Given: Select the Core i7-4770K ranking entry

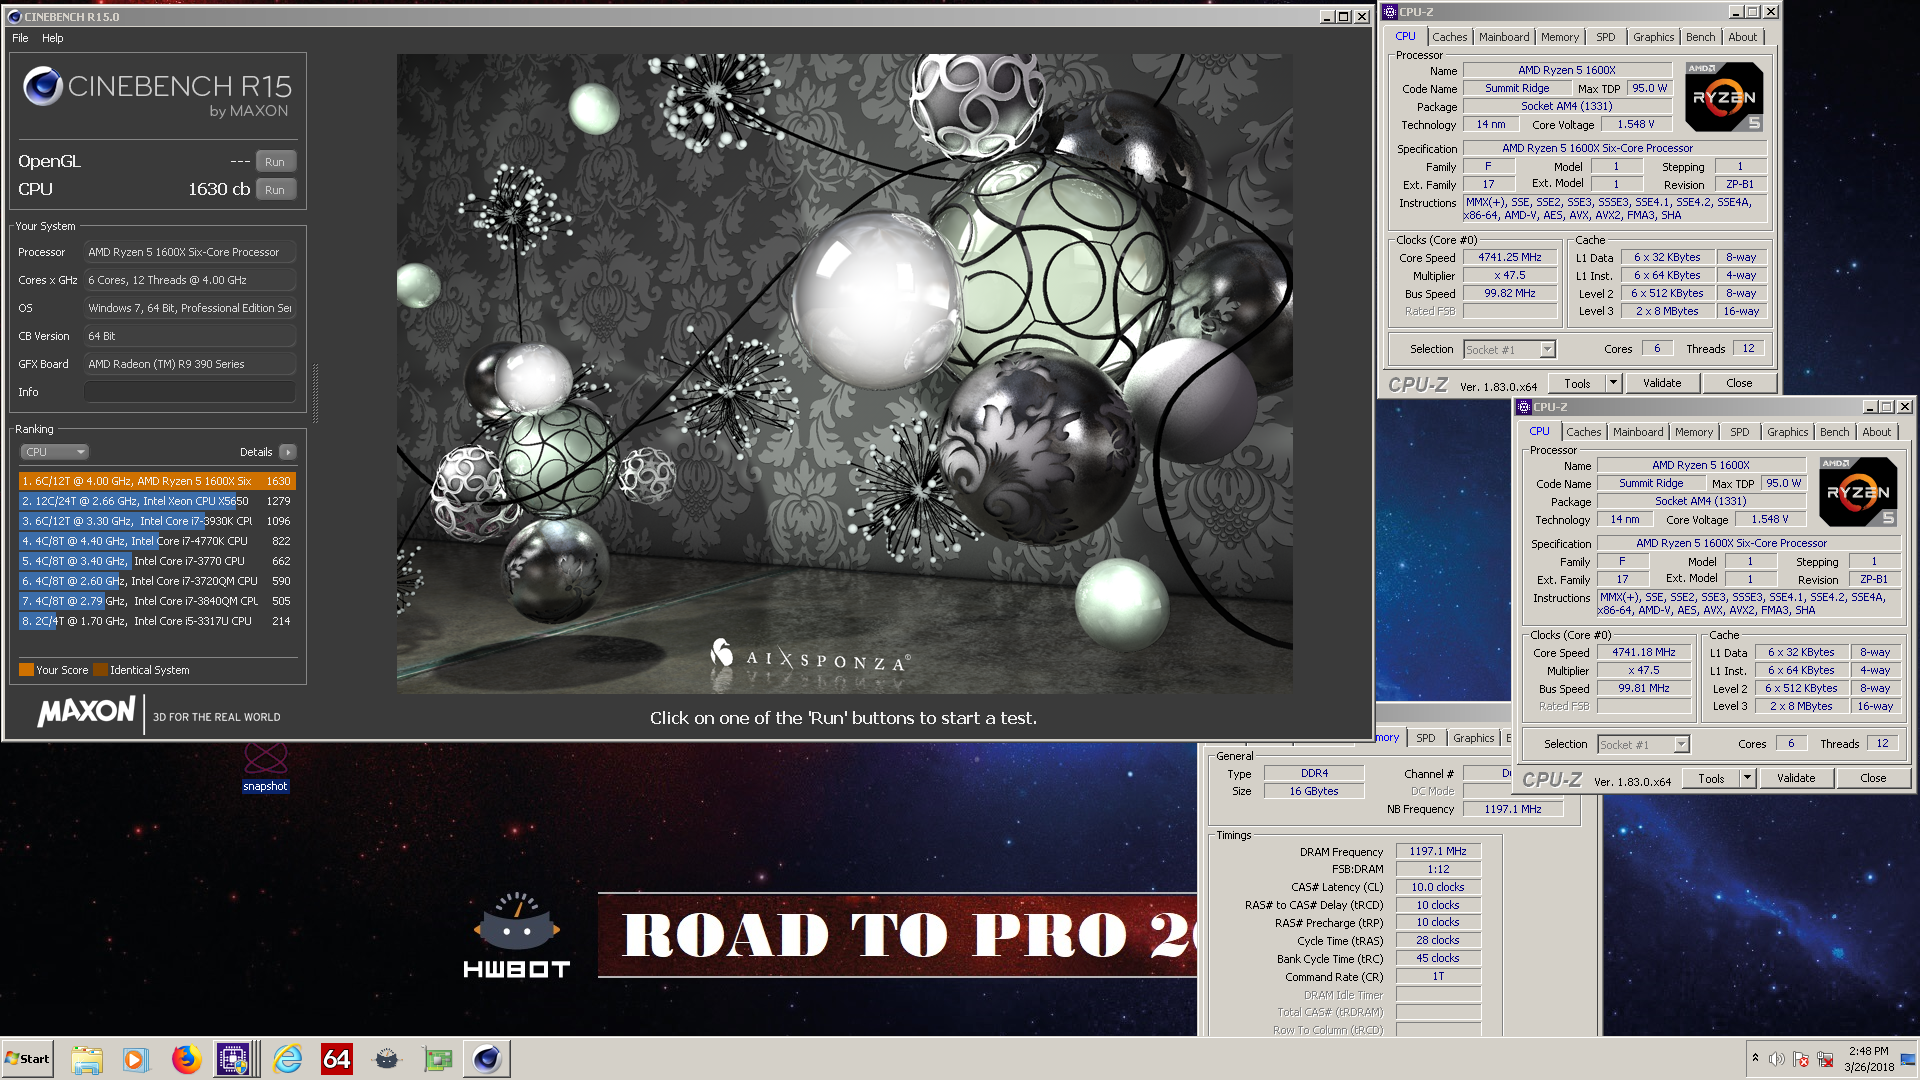Looking at the screenshot, I should pyautogui.click(x=157, y=541).
